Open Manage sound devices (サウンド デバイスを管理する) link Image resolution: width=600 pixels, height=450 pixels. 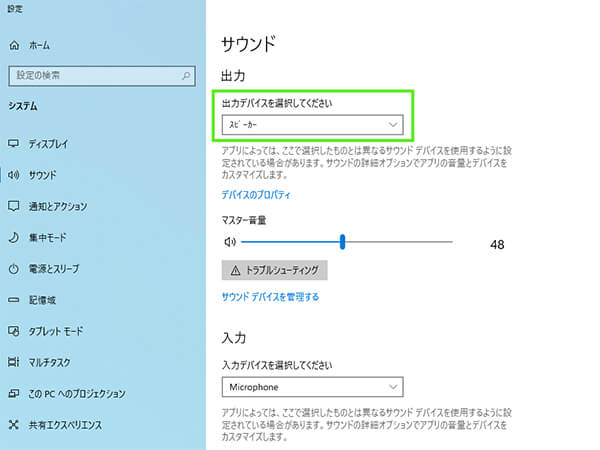[x=270, y=297]
